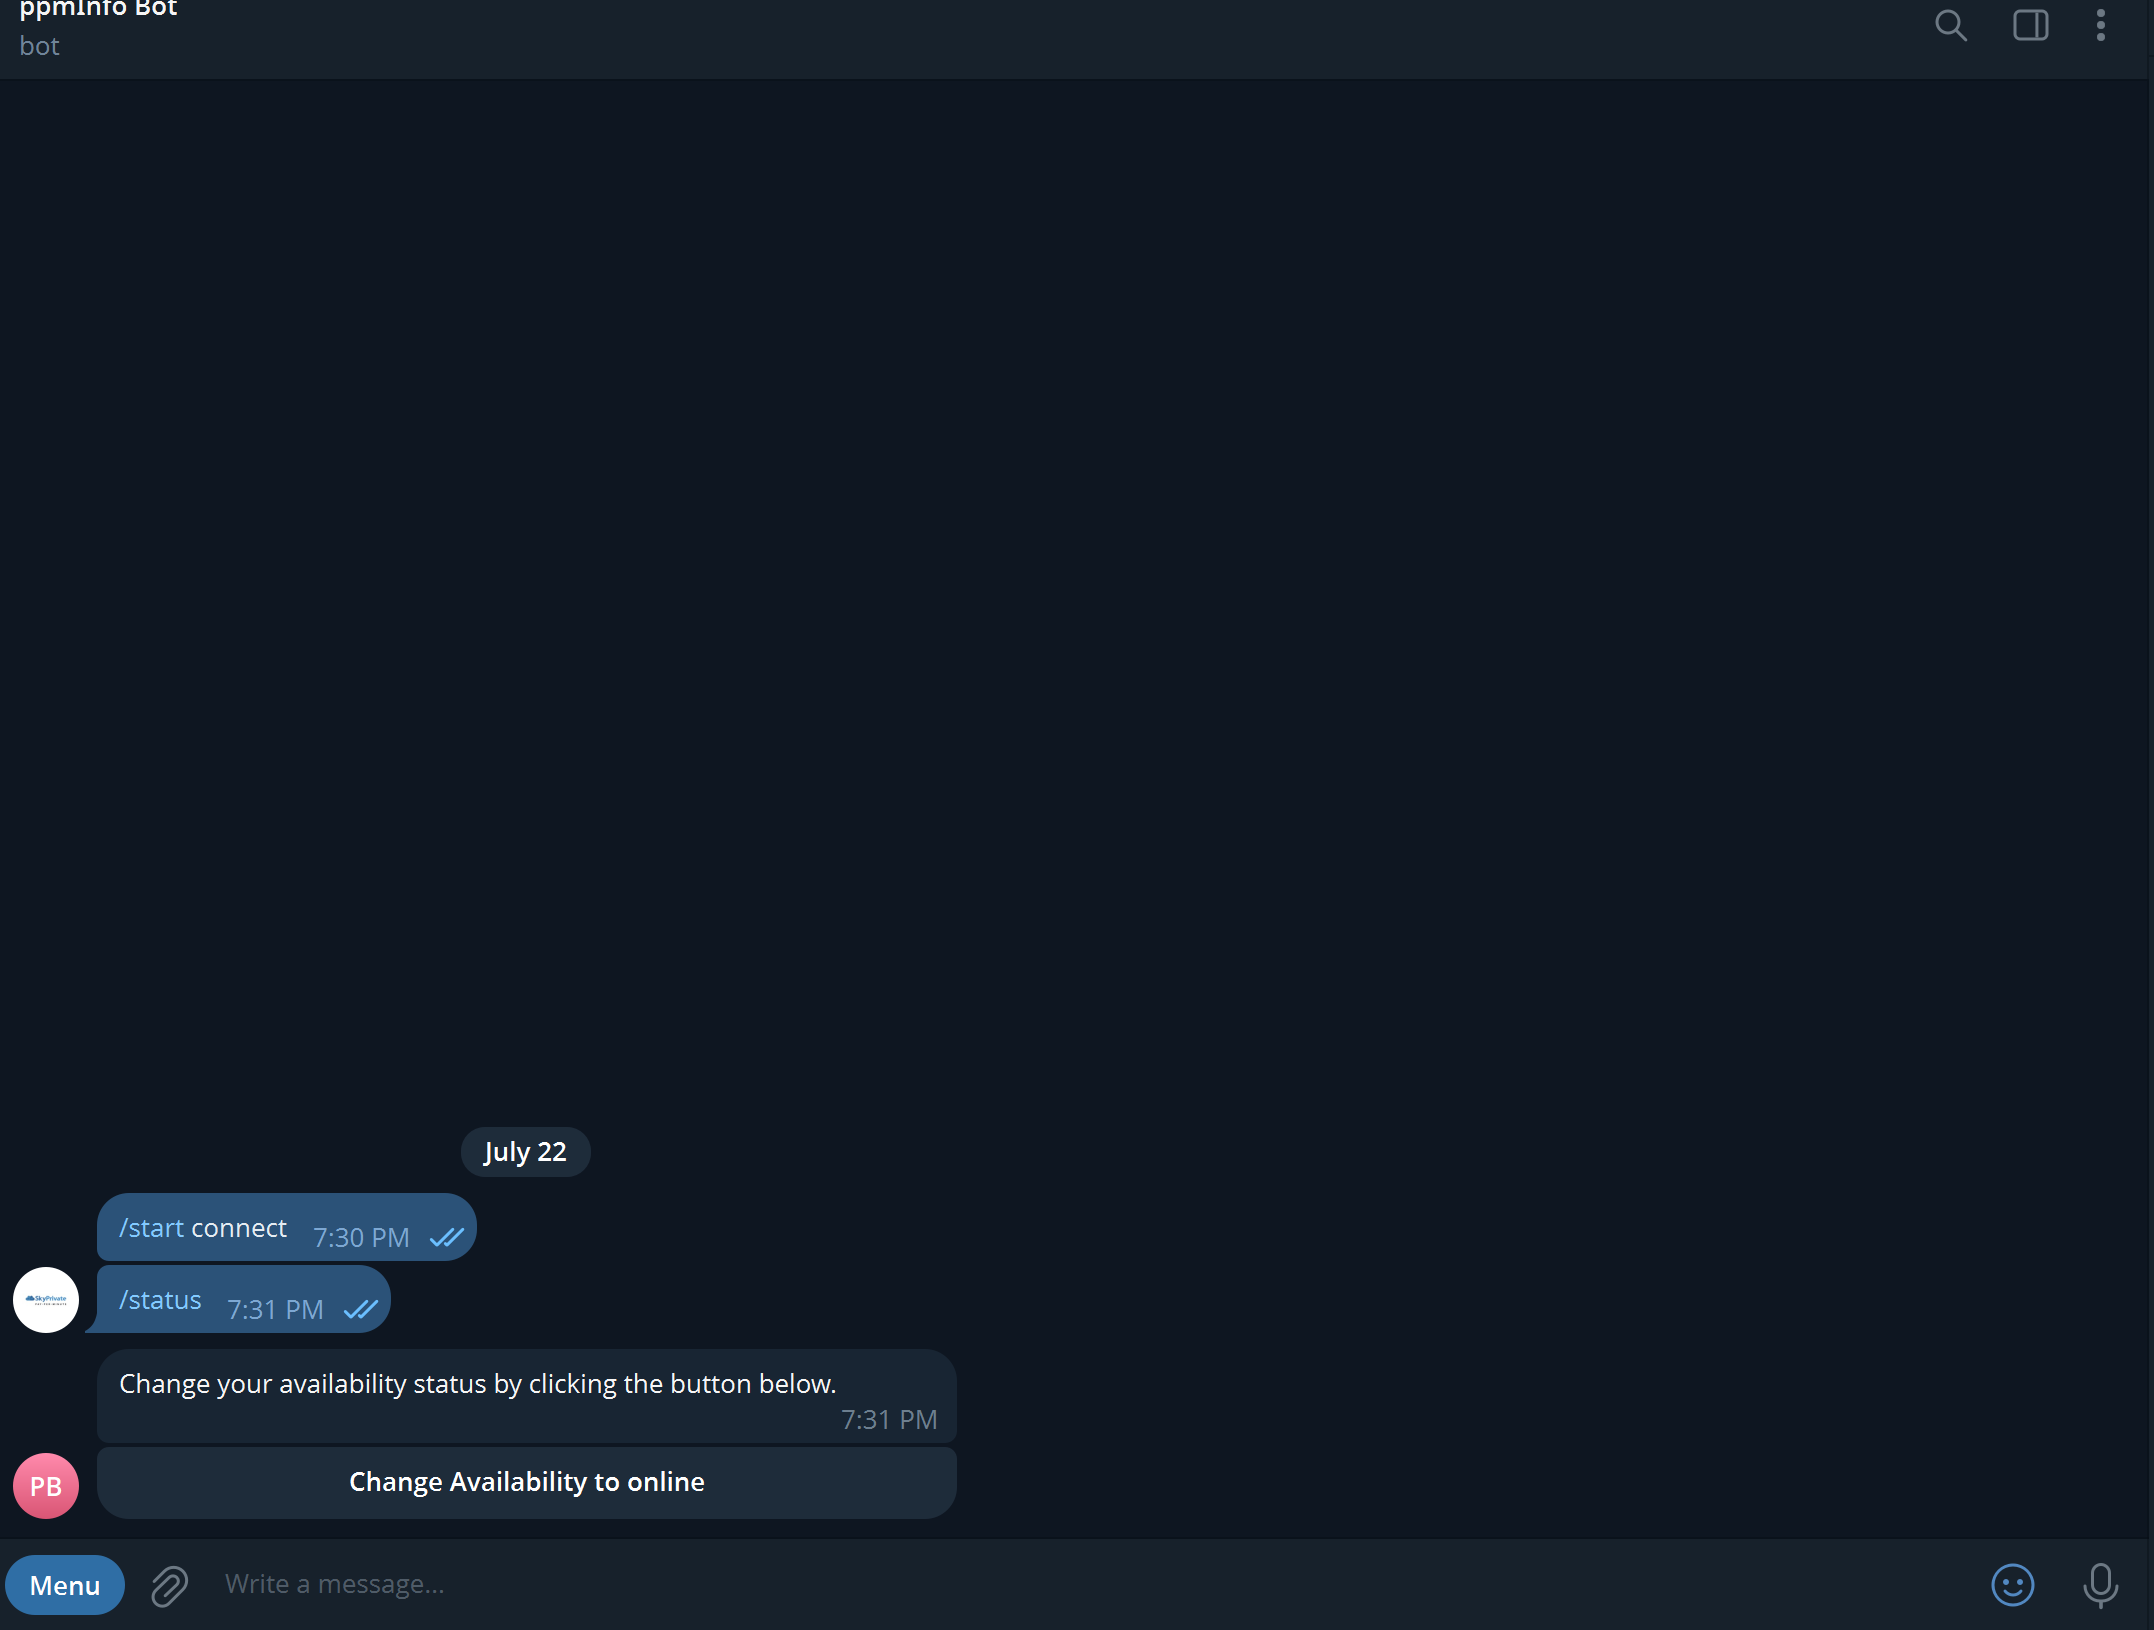This screenshot has width=2154, height=1630.
Task: Click the microphone voice message icon
Action: click(x=2100, y=1585)
